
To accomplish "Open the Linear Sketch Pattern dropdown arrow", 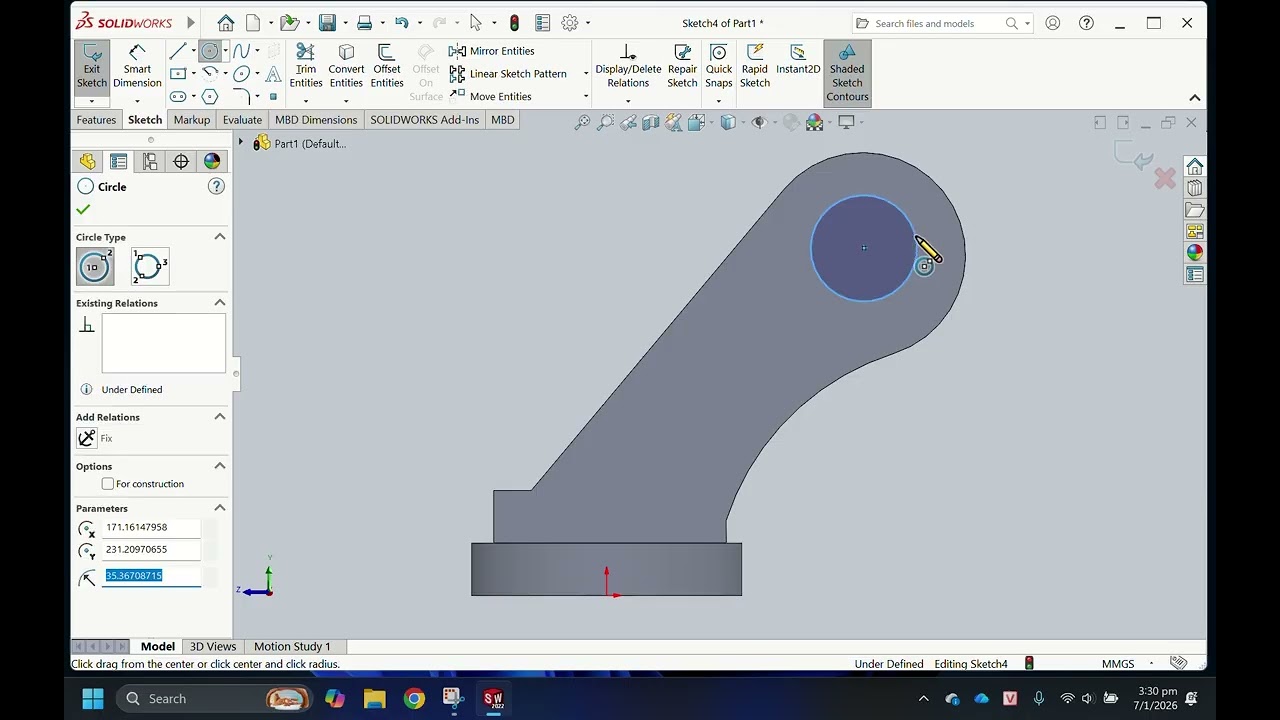I will tap(586, 74).
